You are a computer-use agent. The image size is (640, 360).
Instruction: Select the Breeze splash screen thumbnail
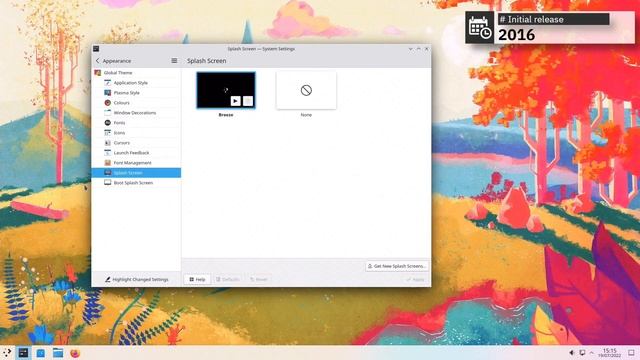(226, 90)
